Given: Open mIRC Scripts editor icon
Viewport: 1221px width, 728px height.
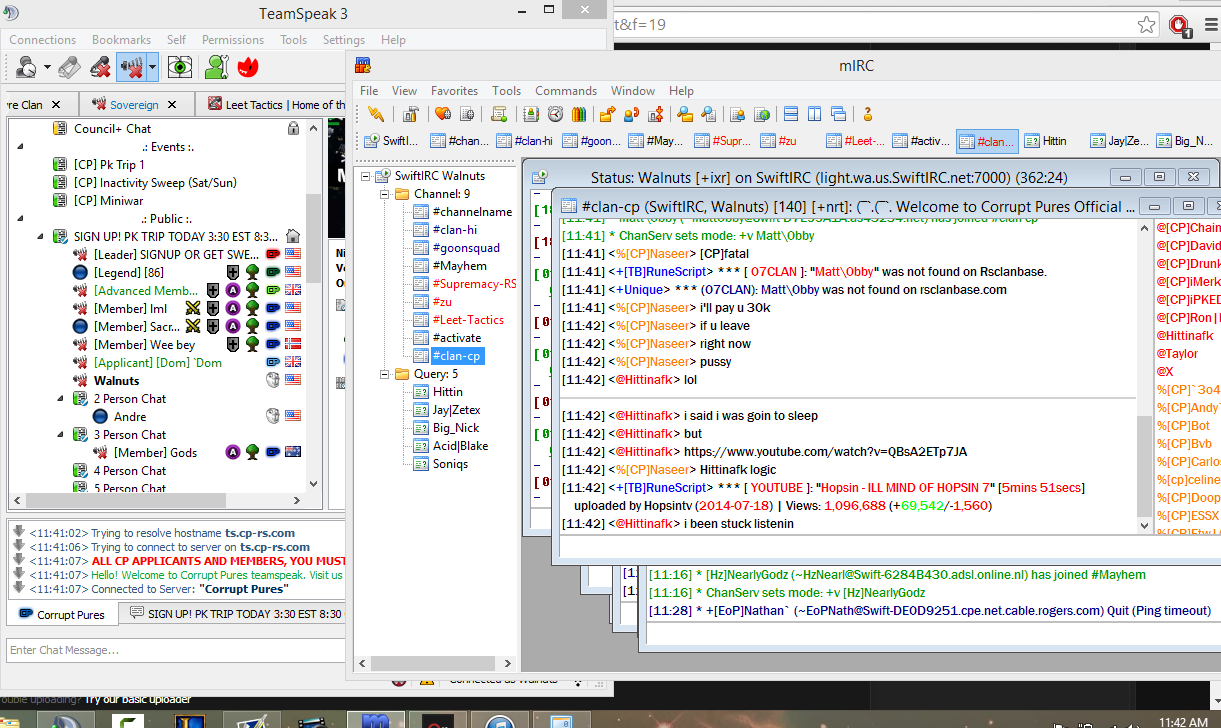Looking at the screenshot, I should tap(498, 114).
